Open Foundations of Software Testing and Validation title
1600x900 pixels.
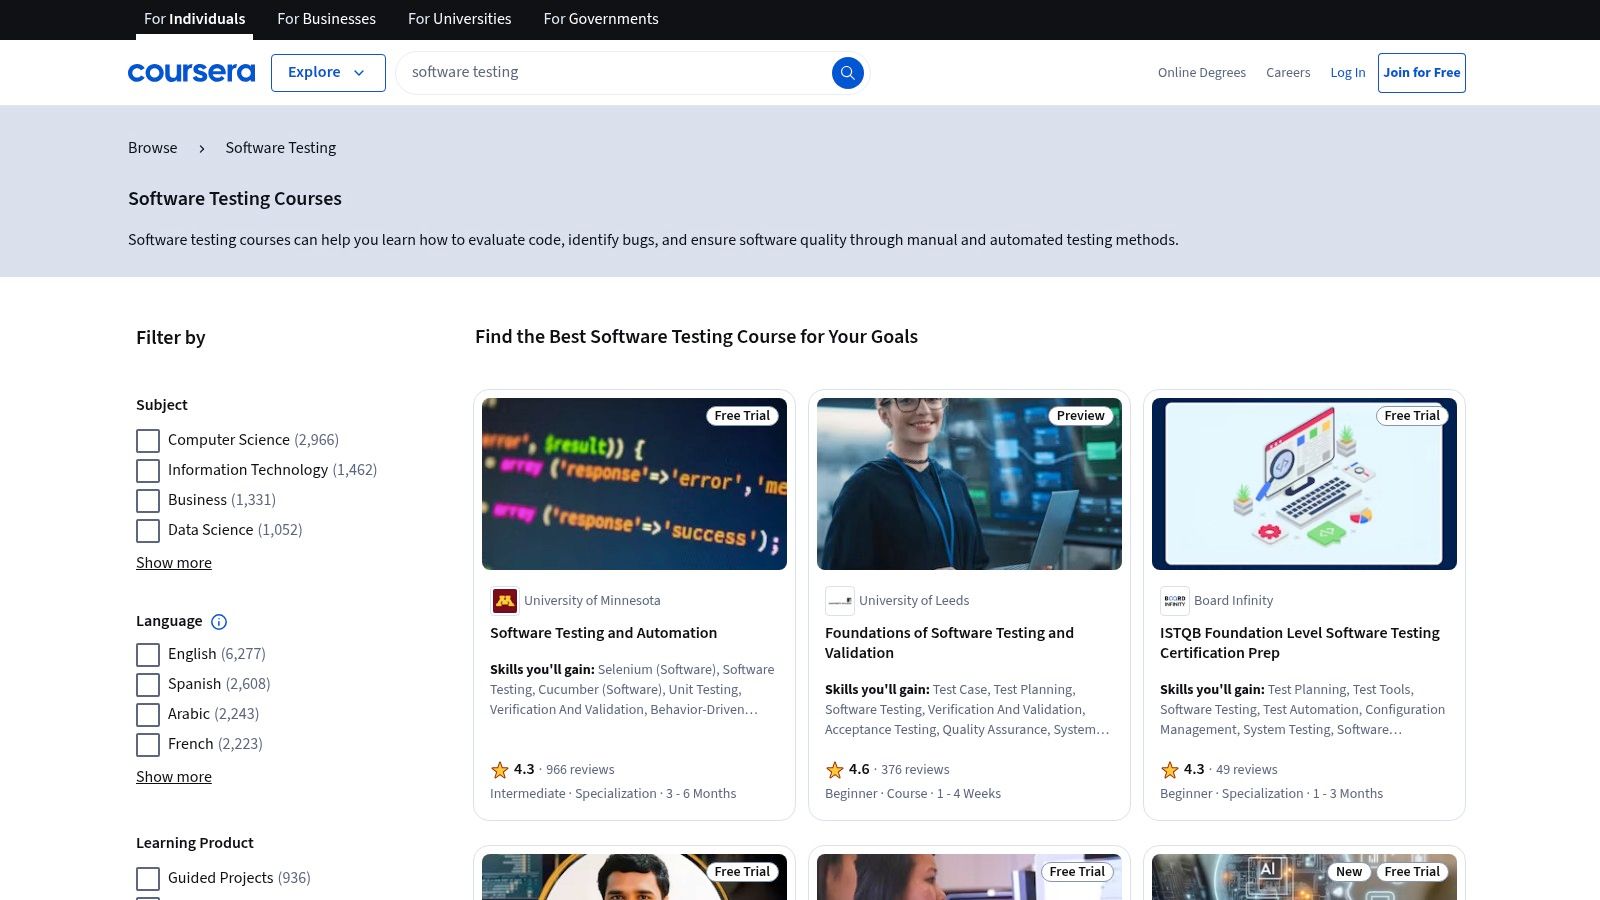949,643
